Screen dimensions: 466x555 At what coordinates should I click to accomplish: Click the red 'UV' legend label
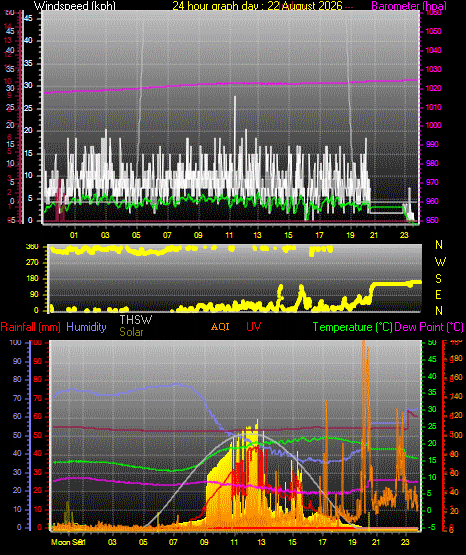point(253,326)
